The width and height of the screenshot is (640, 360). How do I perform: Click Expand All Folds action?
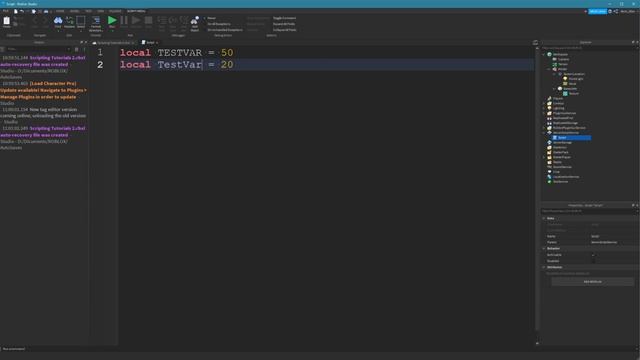tap(284, 24)
